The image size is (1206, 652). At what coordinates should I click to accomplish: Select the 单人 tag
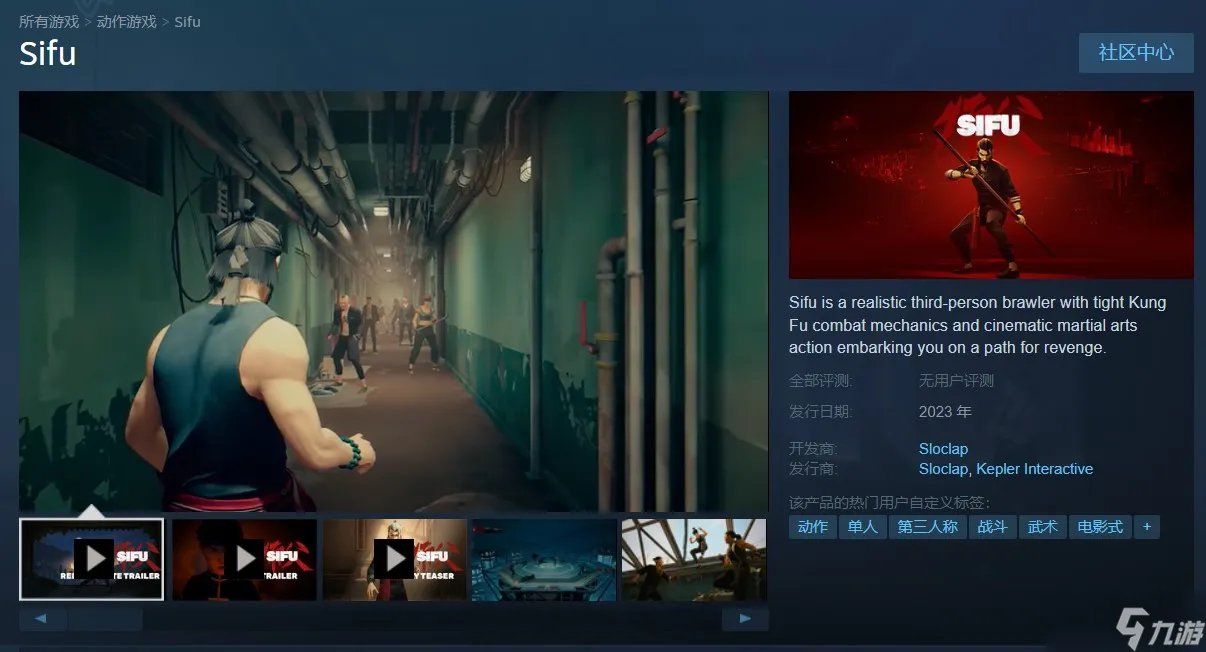click(x=861, y=527)
